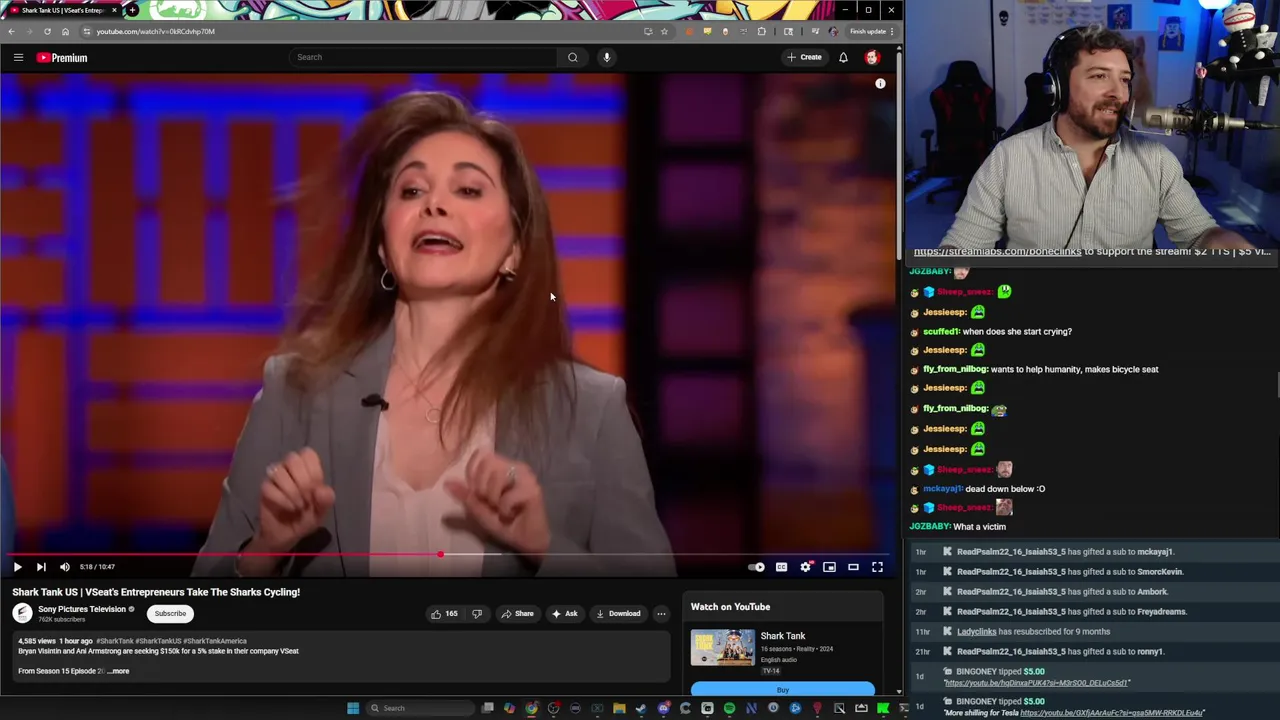Start voice search with microphone icon
The height and width of the screenshot is (720, 1280).
coord(606,57)
